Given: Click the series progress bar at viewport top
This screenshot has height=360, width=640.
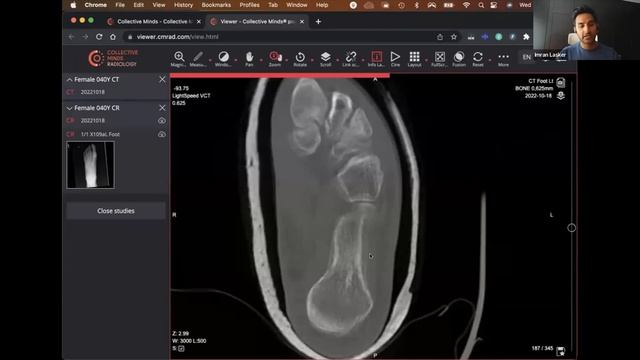Looking at the screenshot, I should (280, 76).
